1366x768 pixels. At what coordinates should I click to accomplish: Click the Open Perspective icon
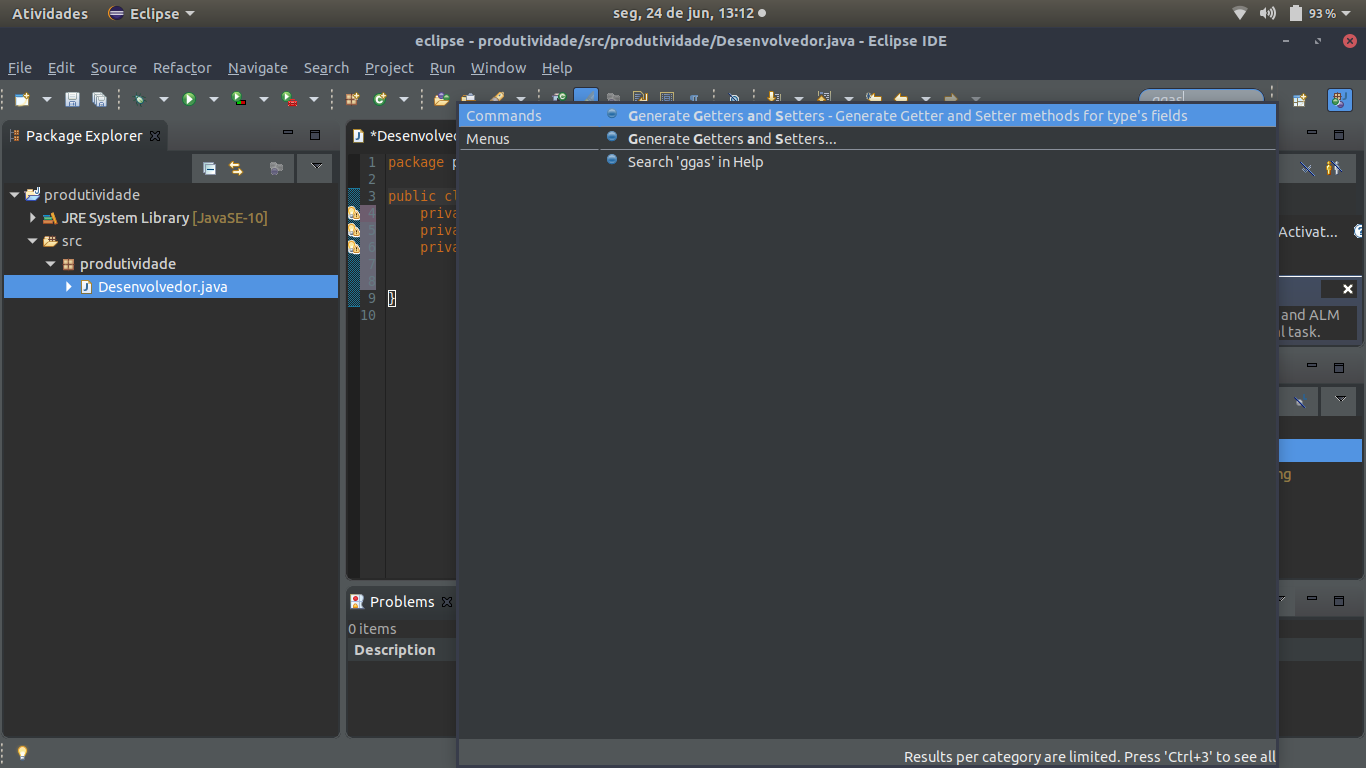[1299, 100]
